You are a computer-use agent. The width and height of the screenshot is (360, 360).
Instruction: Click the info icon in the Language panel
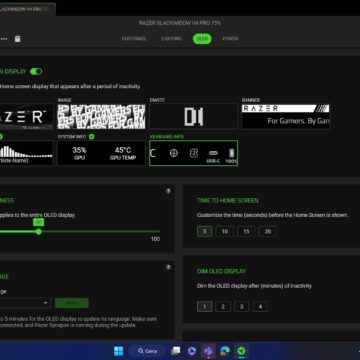168,267
